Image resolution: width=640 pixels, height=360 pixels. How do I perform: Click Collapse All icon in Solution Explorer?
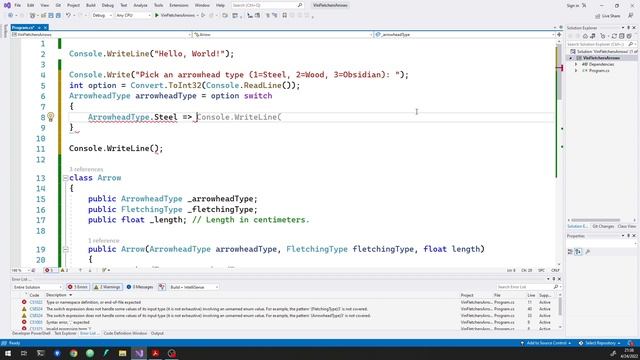pos(622,36)
